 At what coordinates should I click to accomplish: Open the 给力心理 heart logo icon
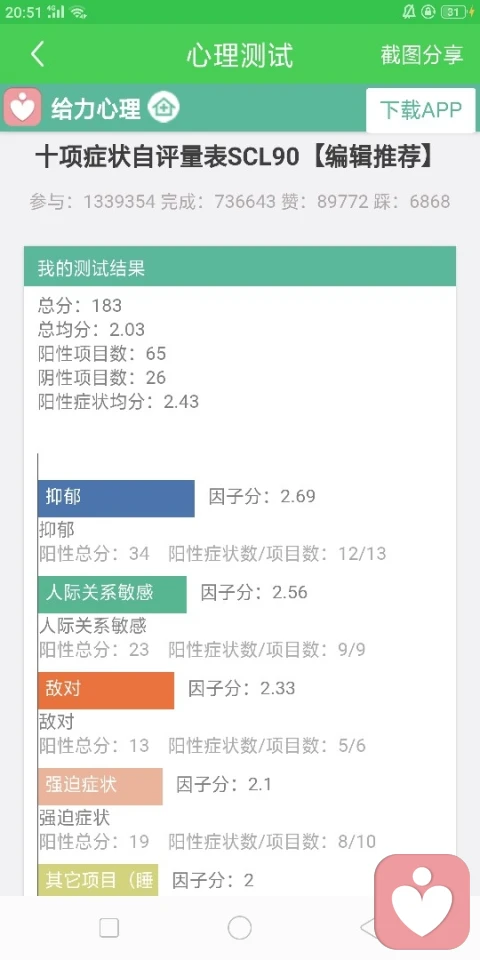(23, 108)
